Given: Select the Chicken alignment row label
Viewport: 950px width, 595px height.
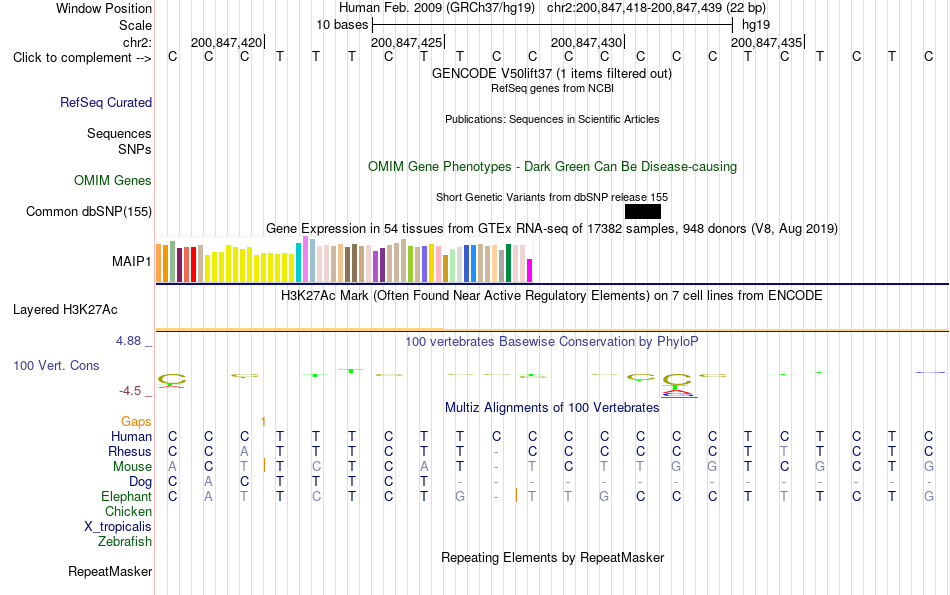Looking at the screenshot, I should (x=128, y=511).
